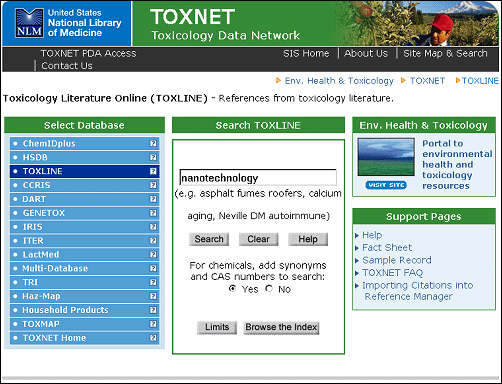502x384 pixels.
Task: Click Browse the Index button
Action: tap(281, 327)
